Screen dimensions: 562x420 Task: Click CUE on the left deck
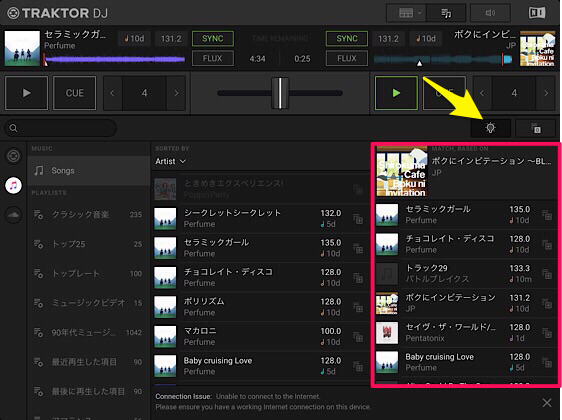75,93
